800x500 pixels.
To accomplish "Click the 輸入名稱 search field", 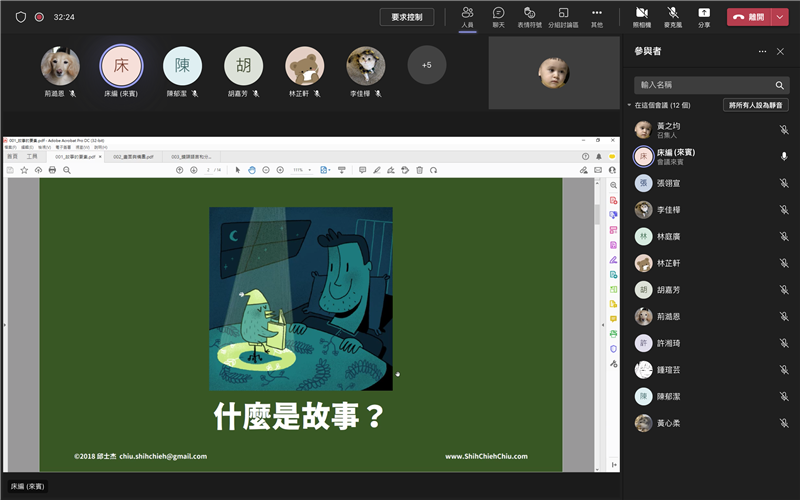I will pos(702,85).
